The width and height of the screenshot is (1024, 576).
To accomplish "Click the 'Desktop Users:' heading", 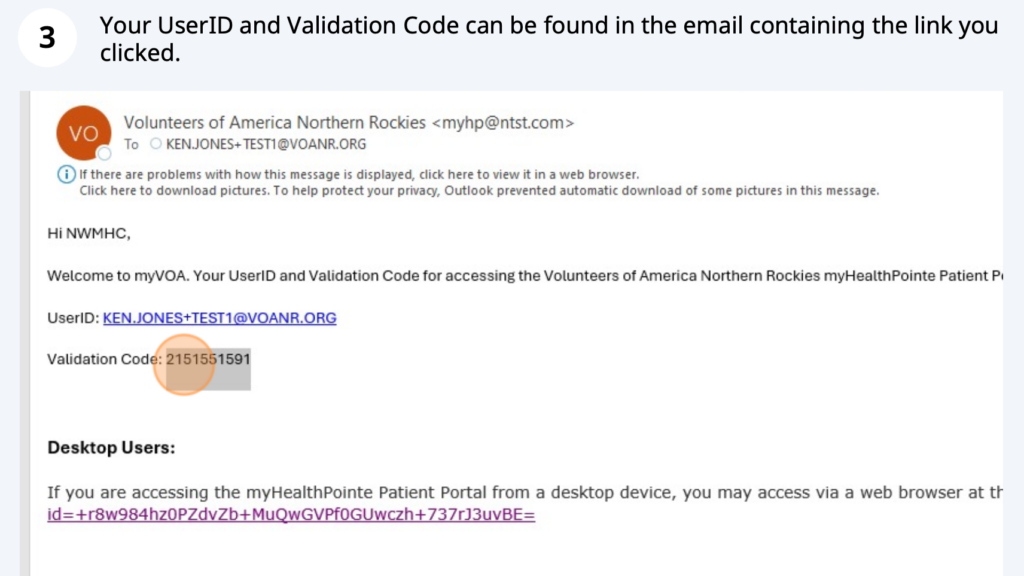I will point(111,448).
